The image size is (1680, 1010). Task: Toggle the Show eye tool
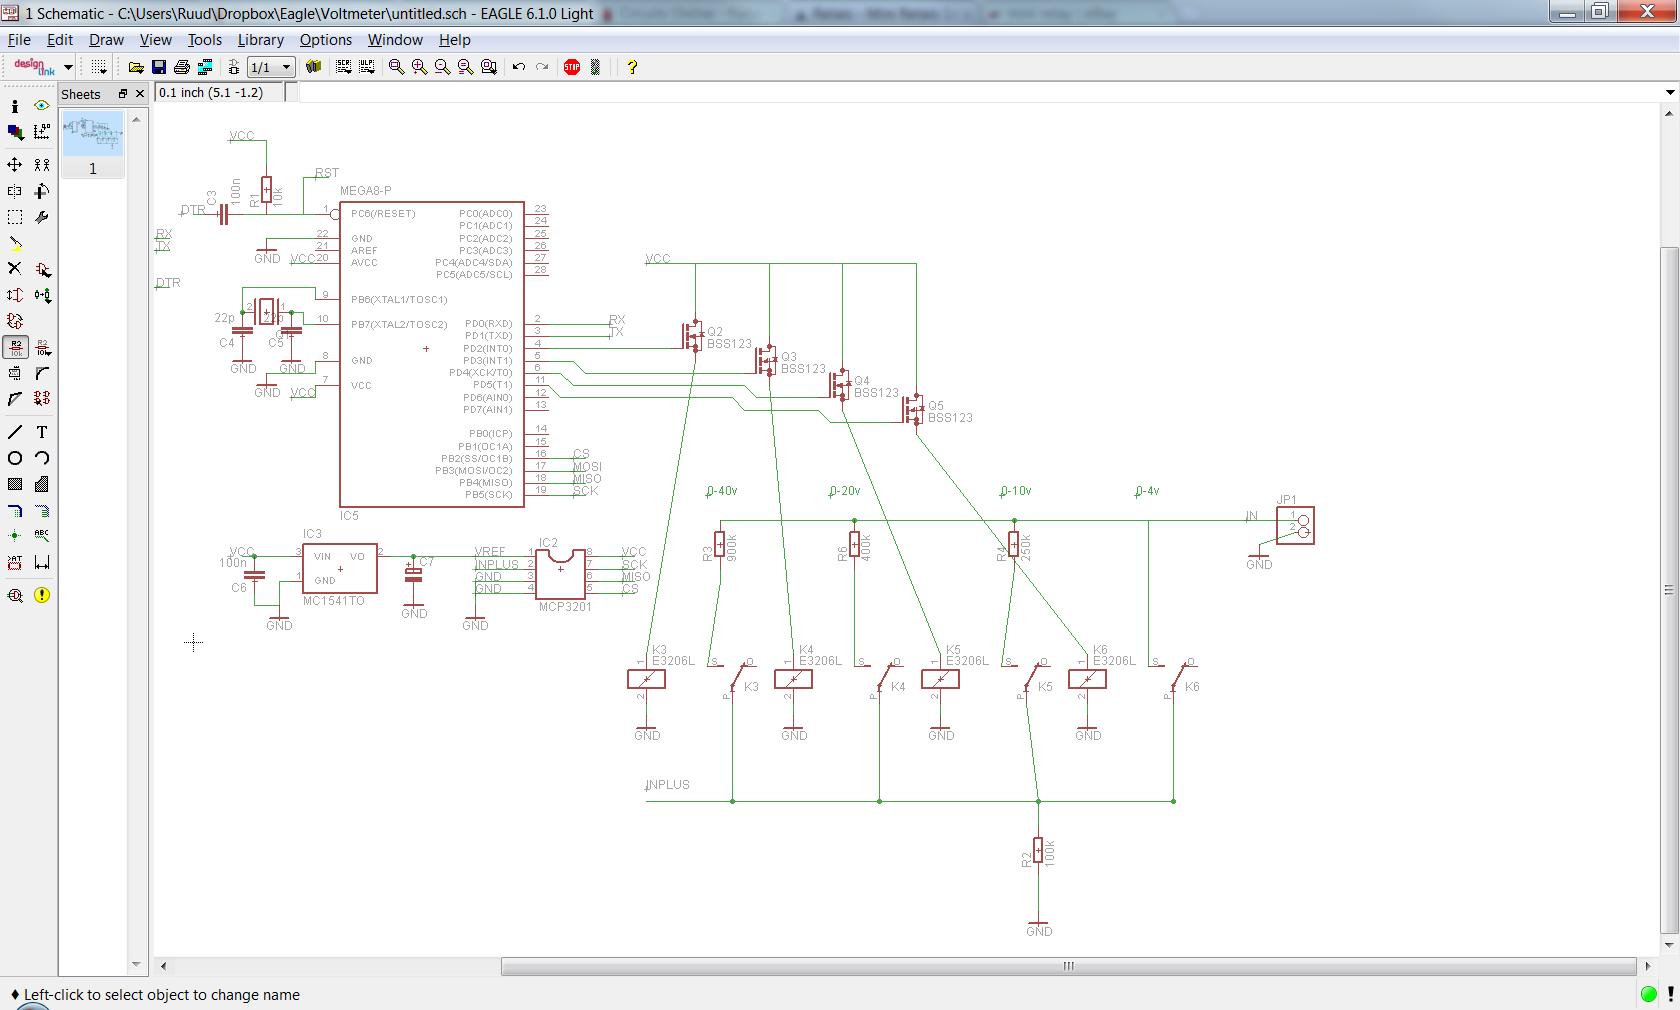[42, 105]
